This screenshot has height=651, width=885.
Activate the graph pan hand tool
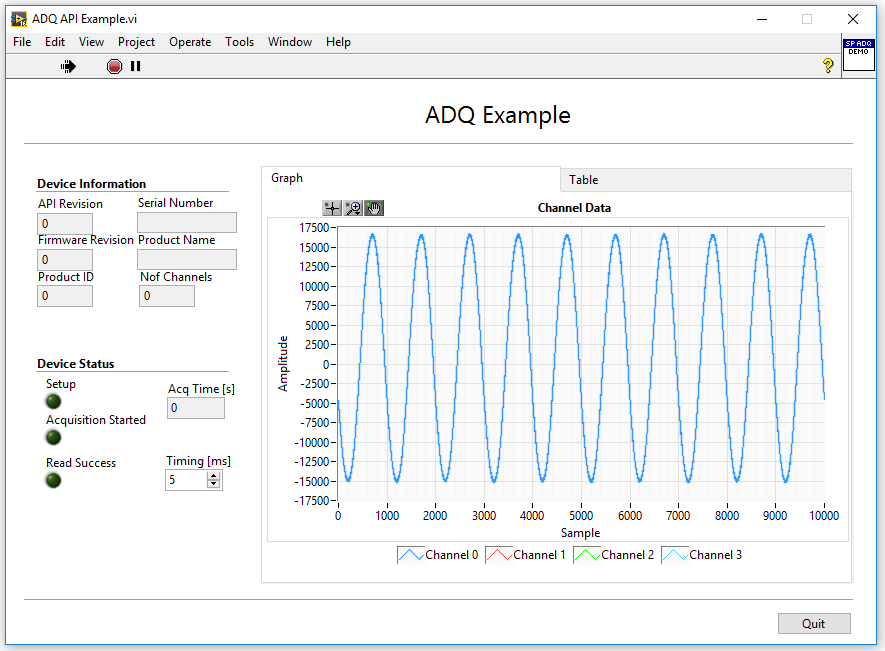coord(374,208)
